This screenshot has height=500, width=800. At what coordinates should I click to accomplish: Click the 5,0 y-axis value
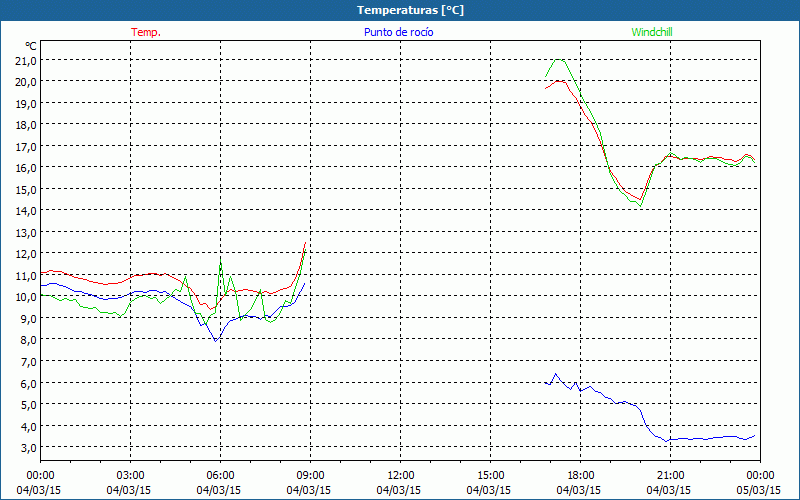28,405
